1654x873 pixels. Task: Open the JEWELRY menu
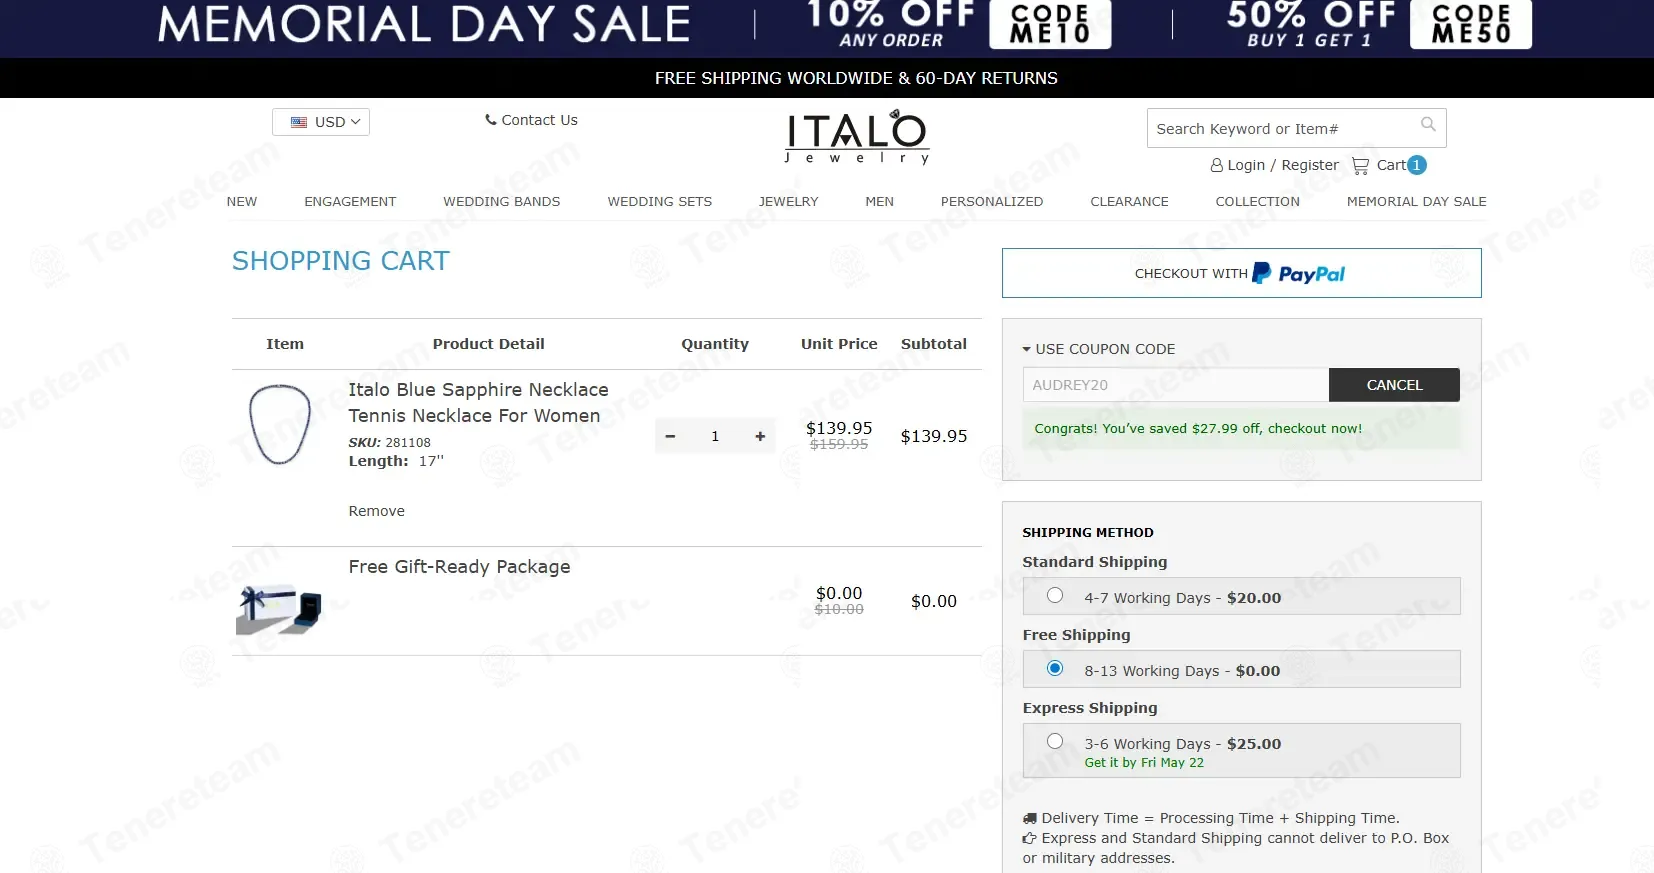(788, 201)
